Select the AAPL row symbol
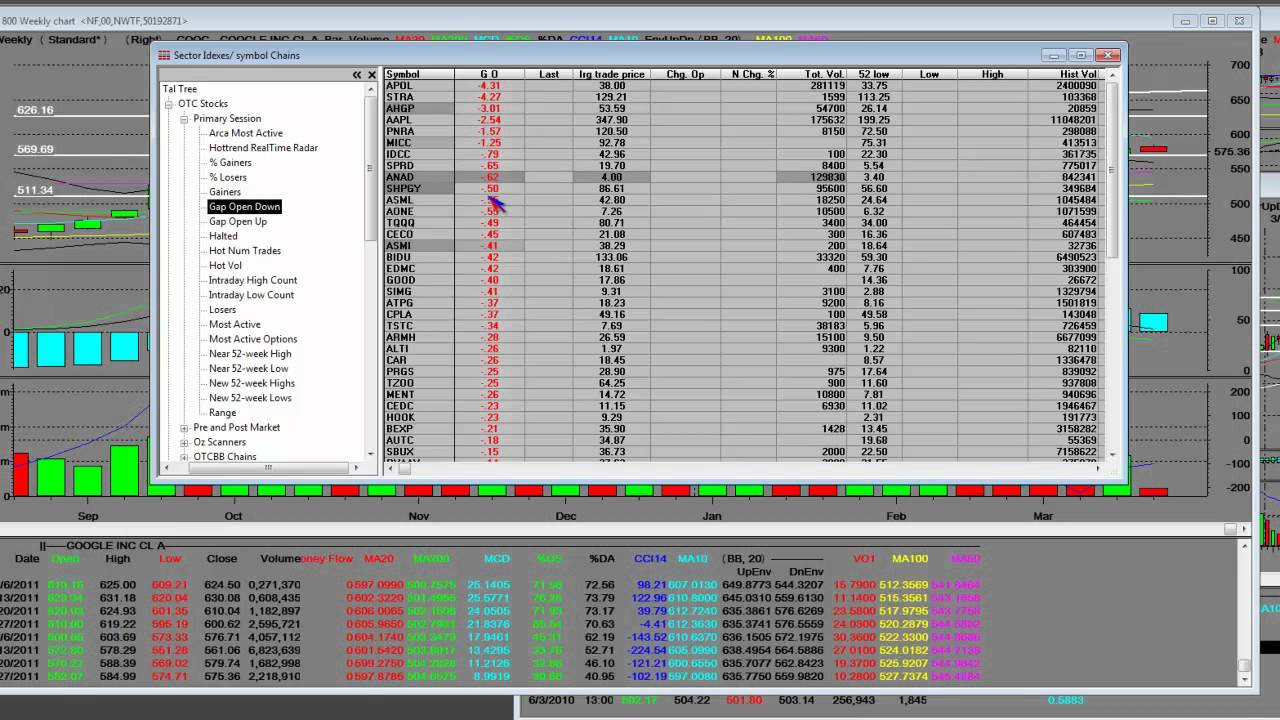1280x720 pixels. (399, 120)
